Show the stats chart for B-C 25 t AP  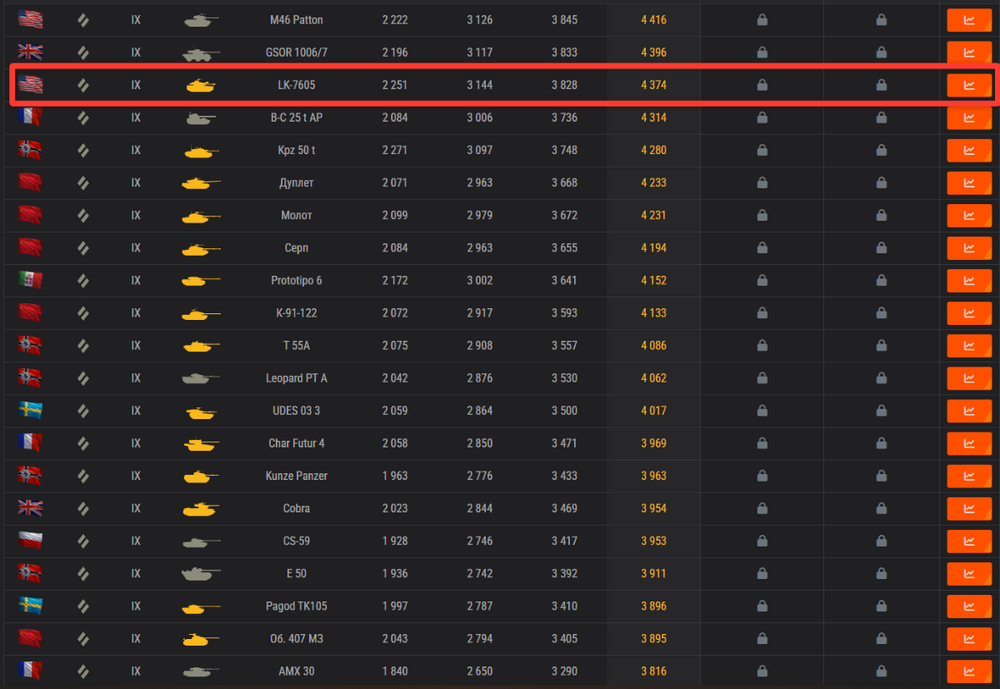tap(969, 117)
